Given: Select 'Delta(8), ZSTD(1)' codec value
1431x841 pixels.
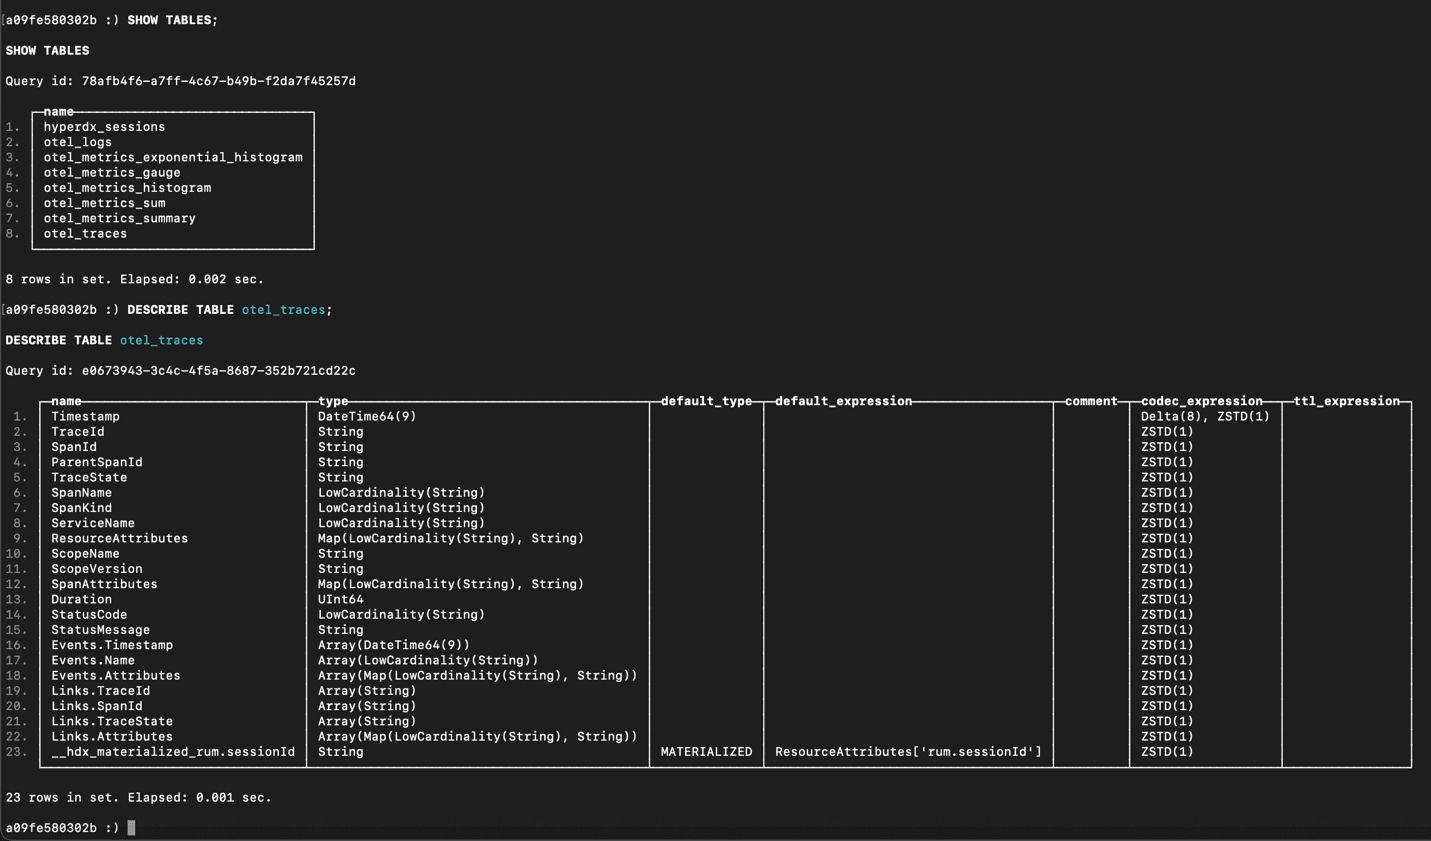Looking at the screenshot, I should pos(1205,416).
